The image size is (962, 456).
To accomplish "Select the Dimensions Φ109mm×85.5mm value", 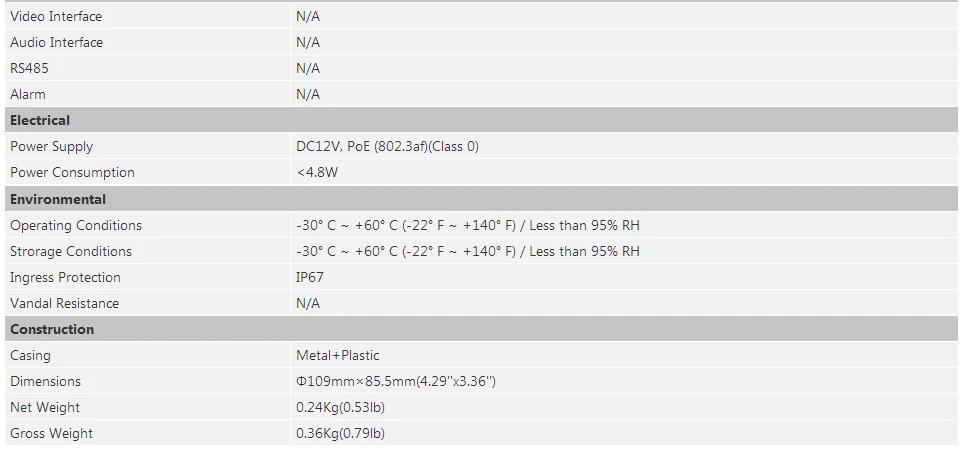I will [x=396, y=381].
